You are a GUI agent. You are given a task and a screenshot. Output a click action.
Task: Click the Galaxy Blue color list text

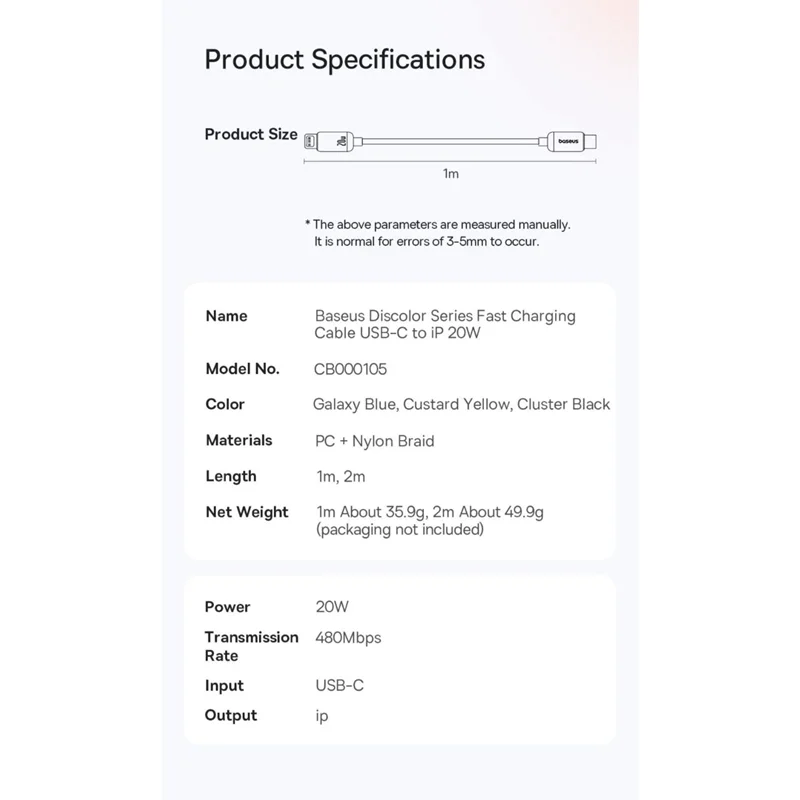tap(462, 404)
